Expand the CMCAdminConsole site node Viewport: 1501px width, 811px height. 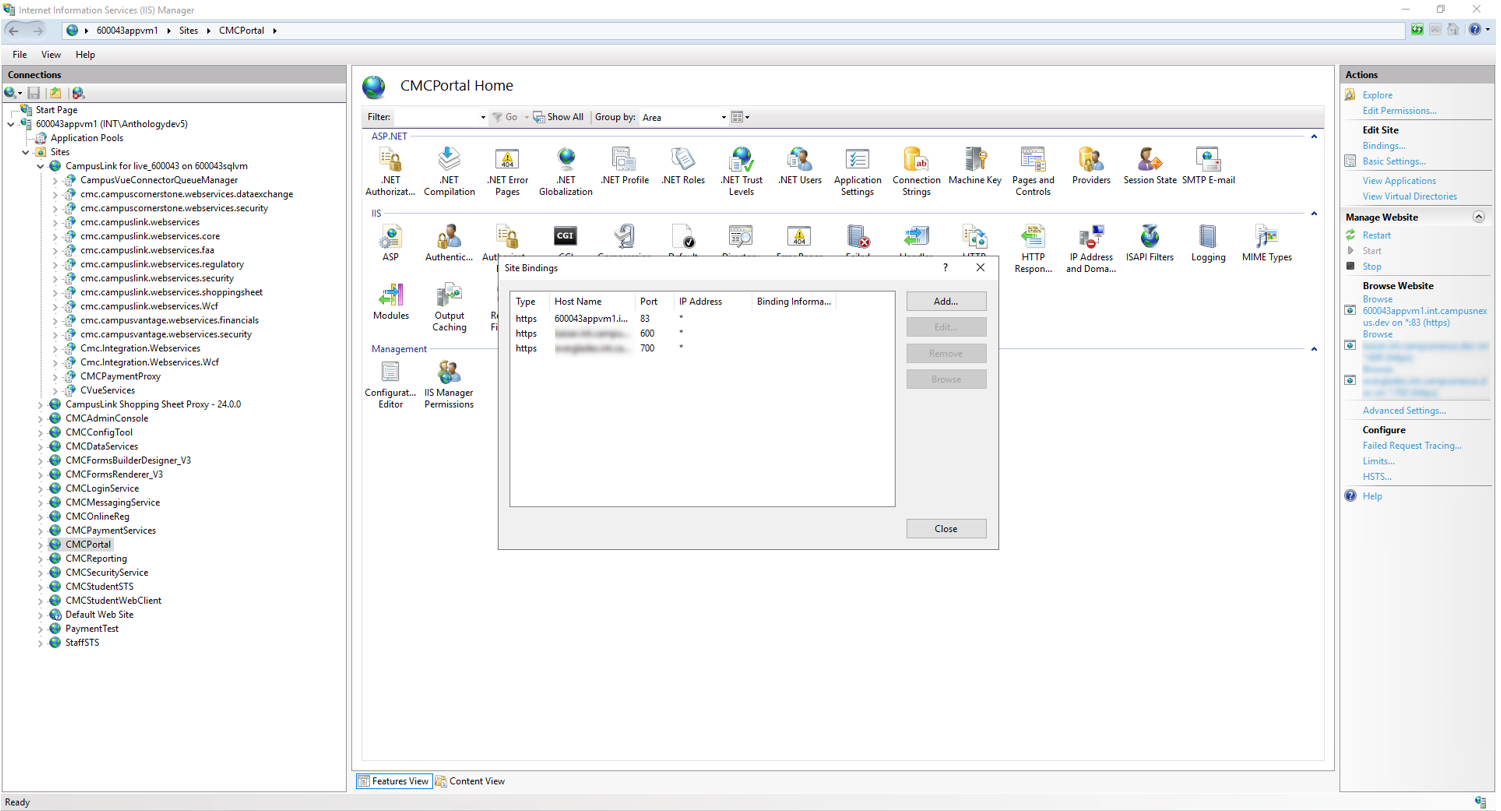click(x=41, y=418)
